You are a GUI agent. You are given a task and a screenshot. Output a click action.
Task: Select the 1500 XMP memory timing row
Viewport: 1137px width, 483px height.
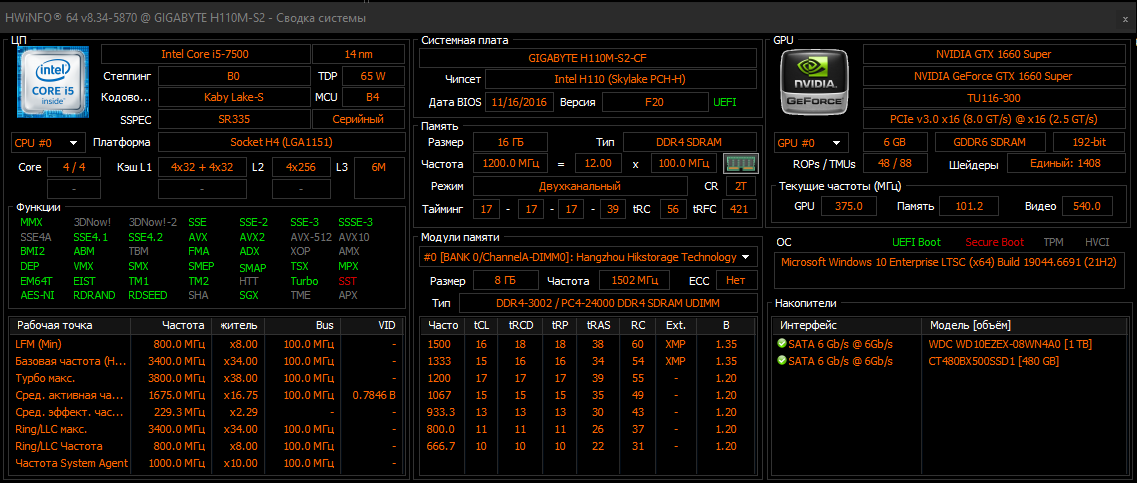pos(588,344)
